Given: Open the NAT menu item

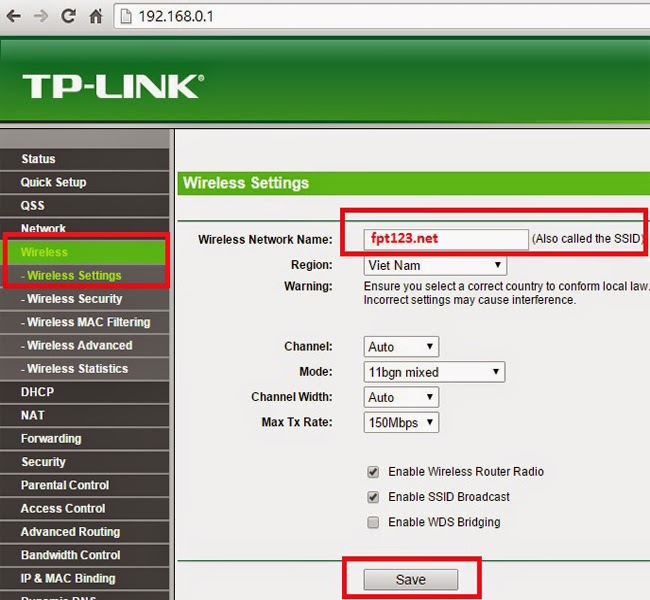Looking at the screenshot, I should point(85,415).
